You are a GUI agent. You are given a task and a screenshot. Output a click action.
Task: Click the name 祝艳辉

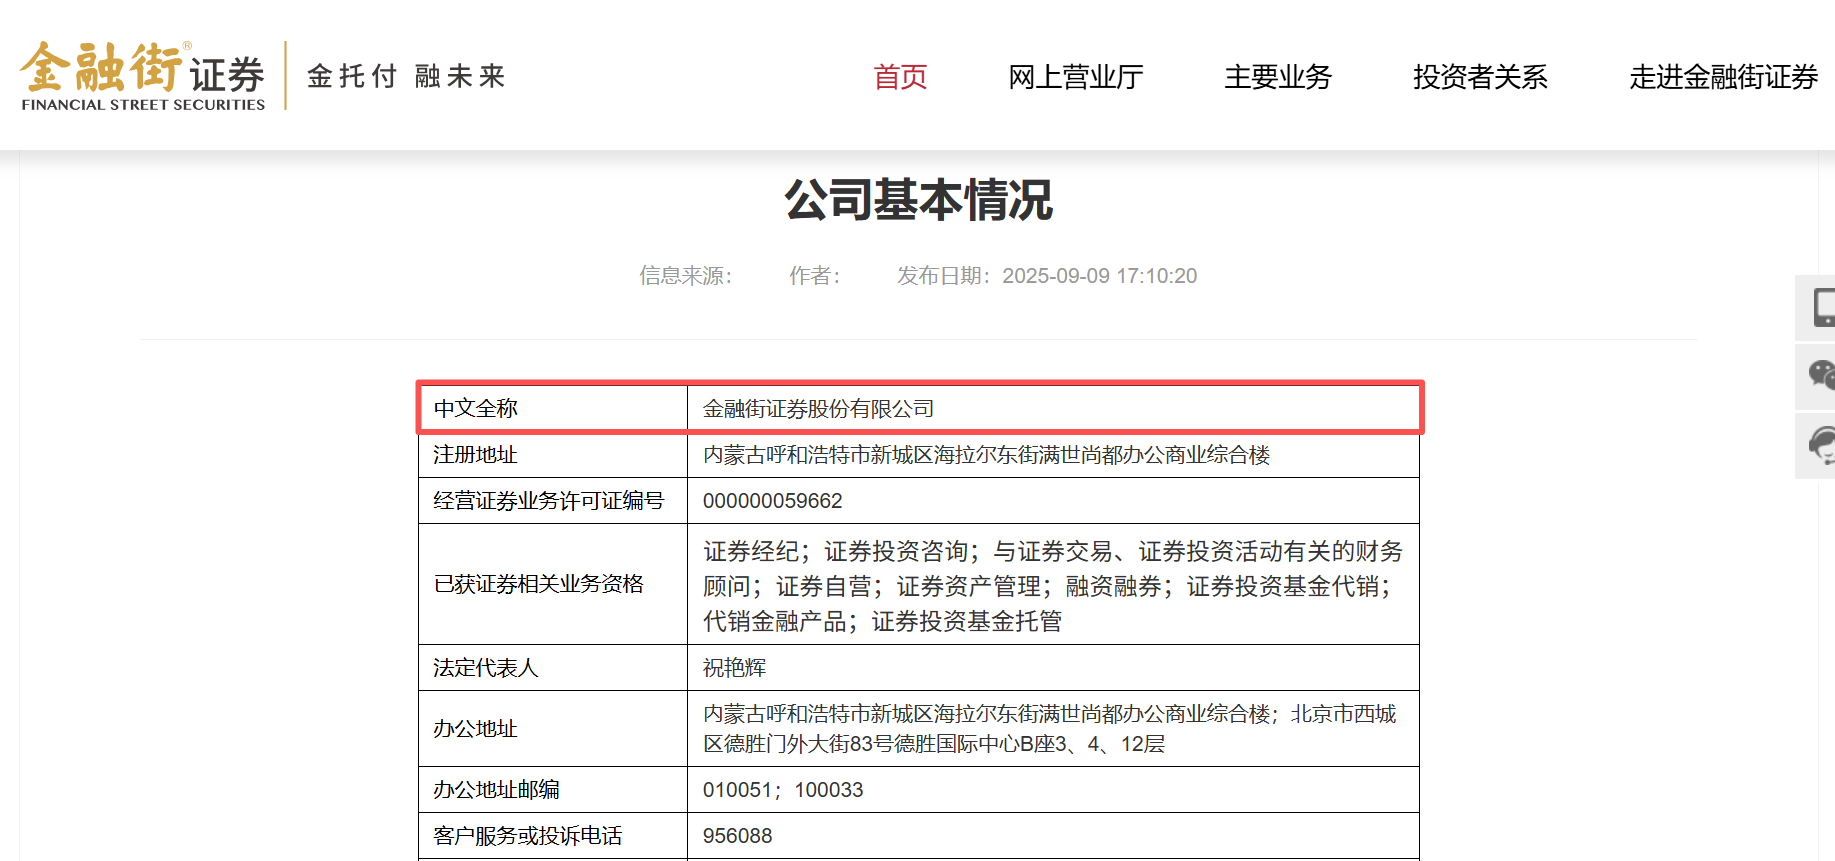[735, 668]
